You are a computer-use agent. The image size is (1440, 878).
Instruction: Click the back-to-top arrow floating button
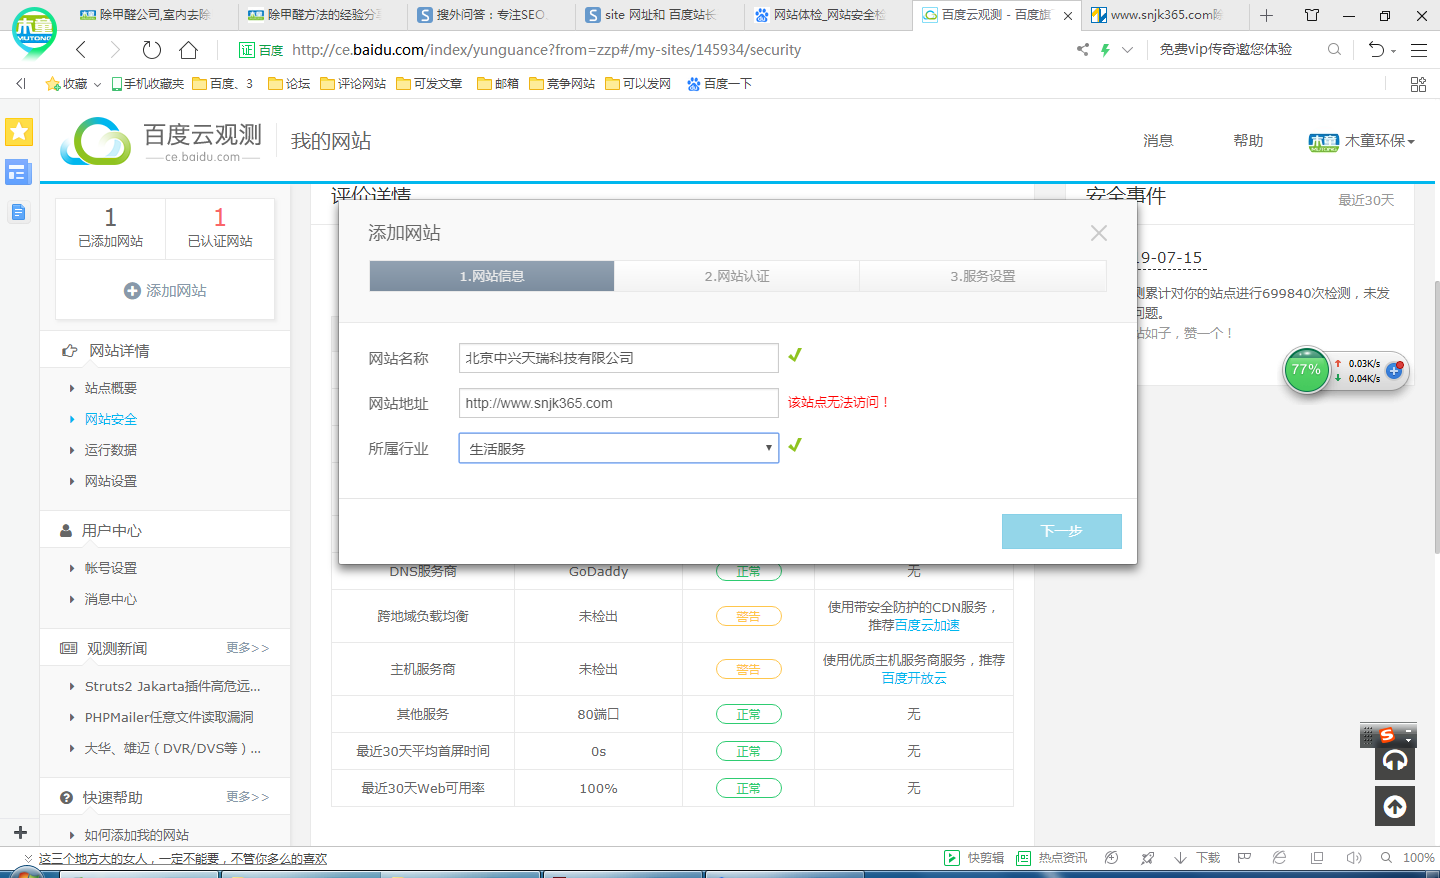(1395, 806)
